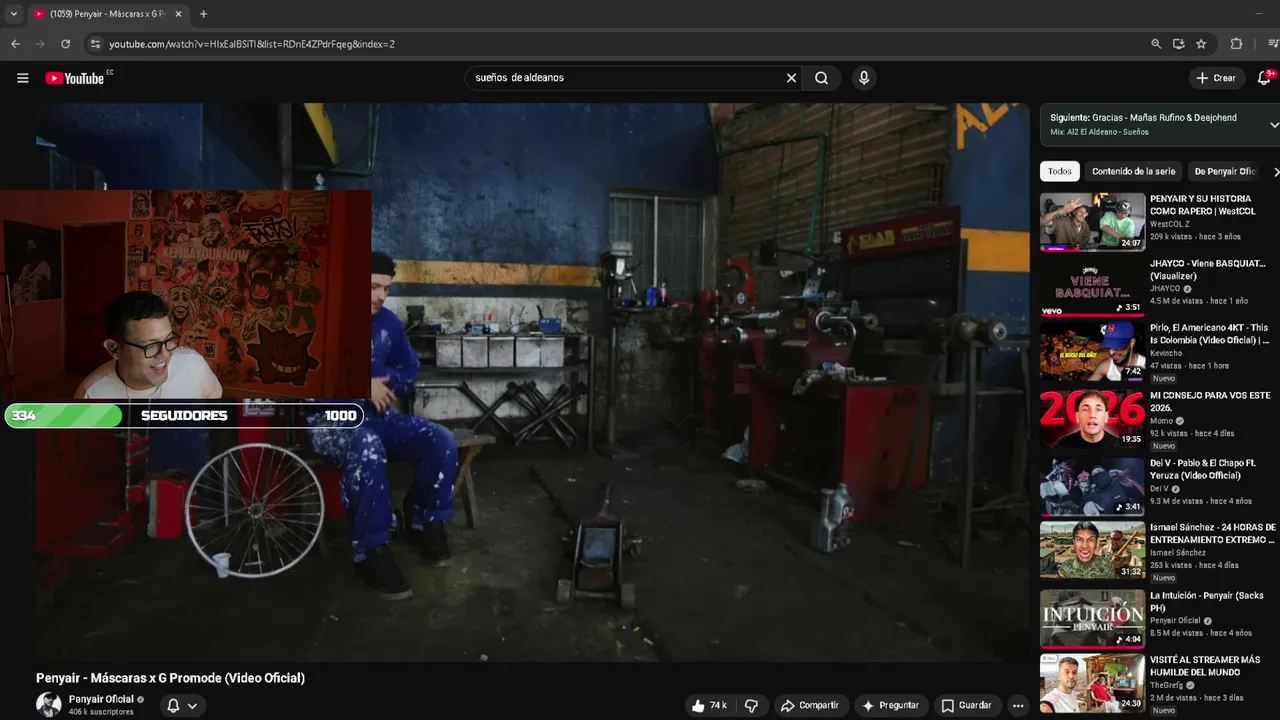This screenshot has width=1280, height=720.
Task: Open Penyair Oficial channel avatar
Action: click(49, 705)
